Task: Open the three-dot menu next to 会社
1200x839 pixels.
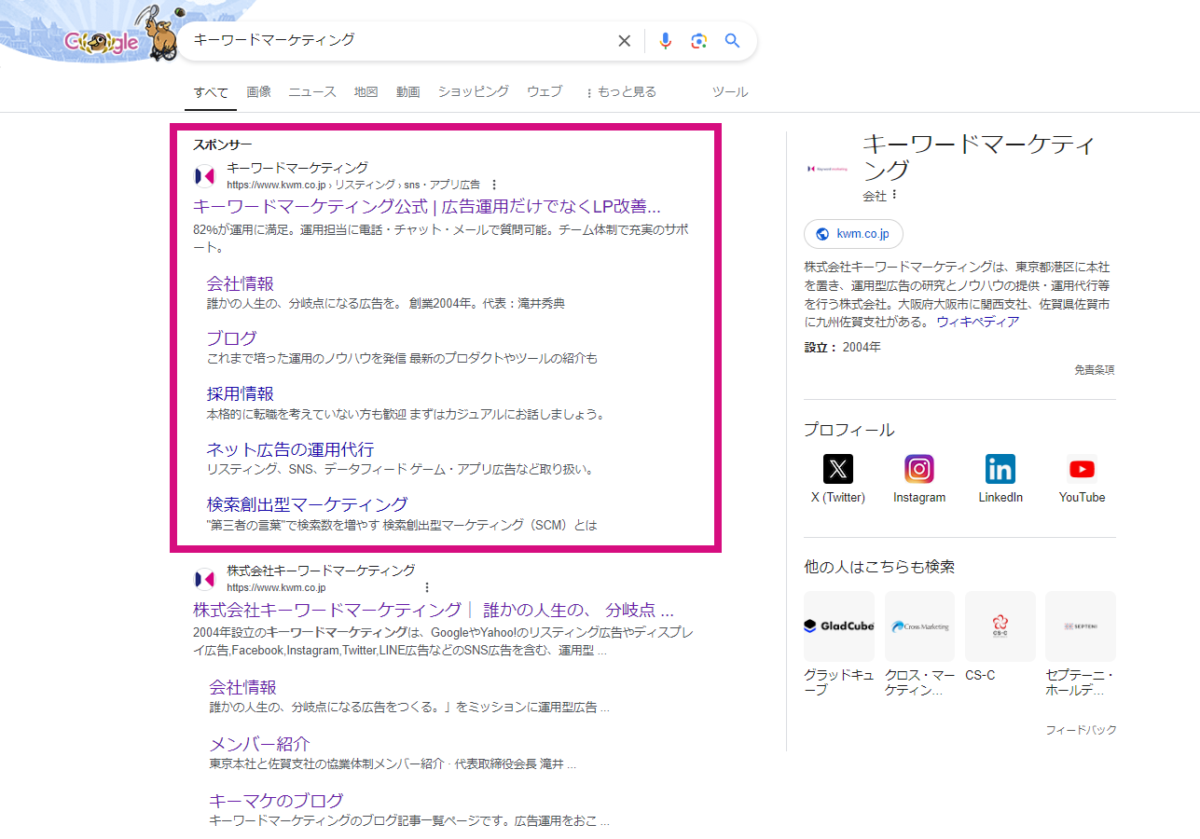Action: tap(895, 195)
